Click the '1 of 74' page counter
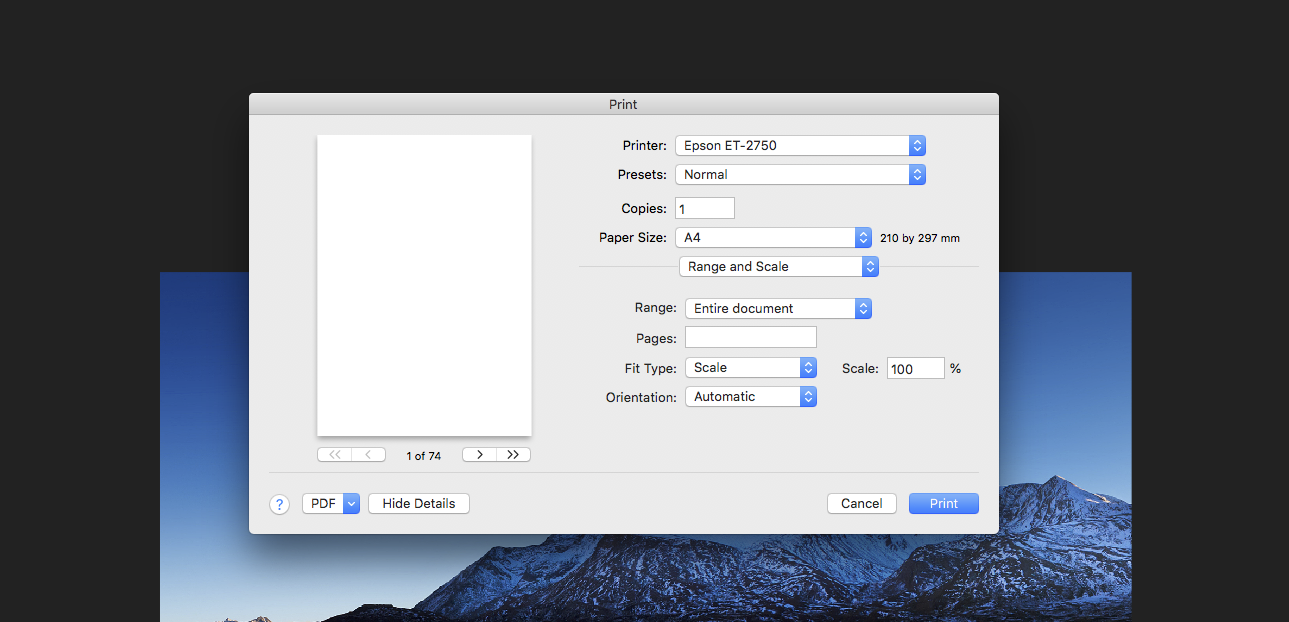Viewport: 1289px width, 622px height. (x=424, y=456)
